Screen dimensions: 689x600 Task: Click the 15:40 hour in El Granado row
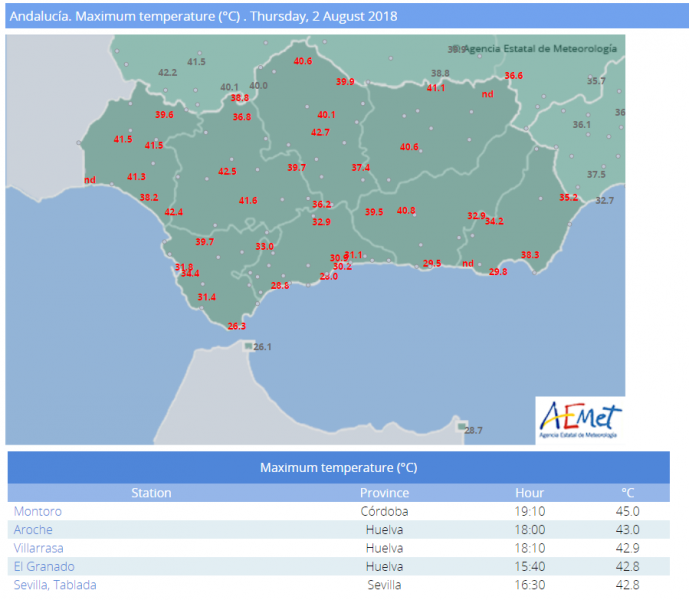coord(530,567)
